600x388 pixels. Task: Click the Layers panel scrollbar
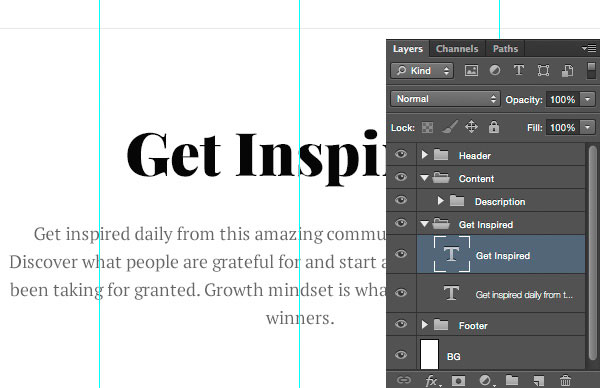593,253
